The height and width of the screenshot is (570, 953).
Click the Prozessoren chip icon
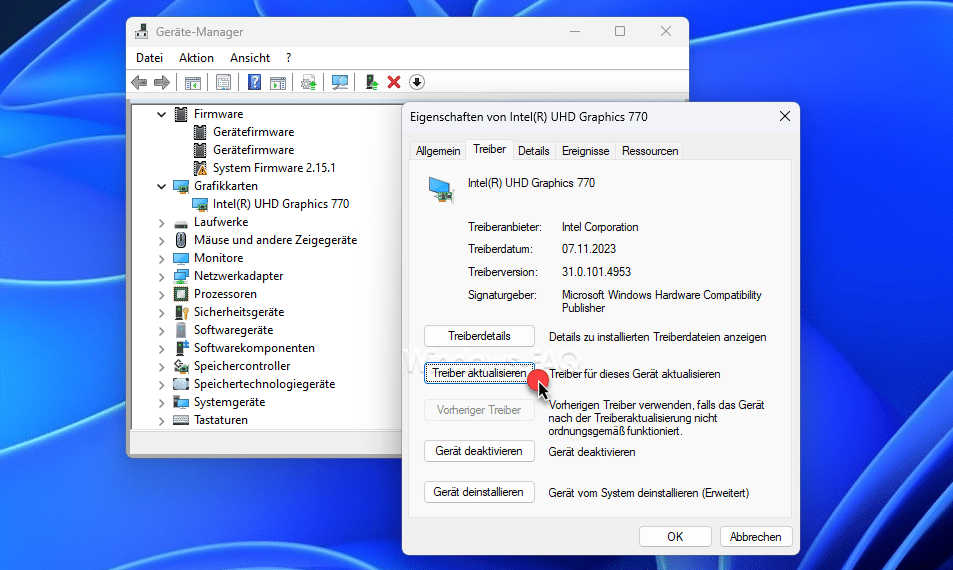[x=181, y=294]
